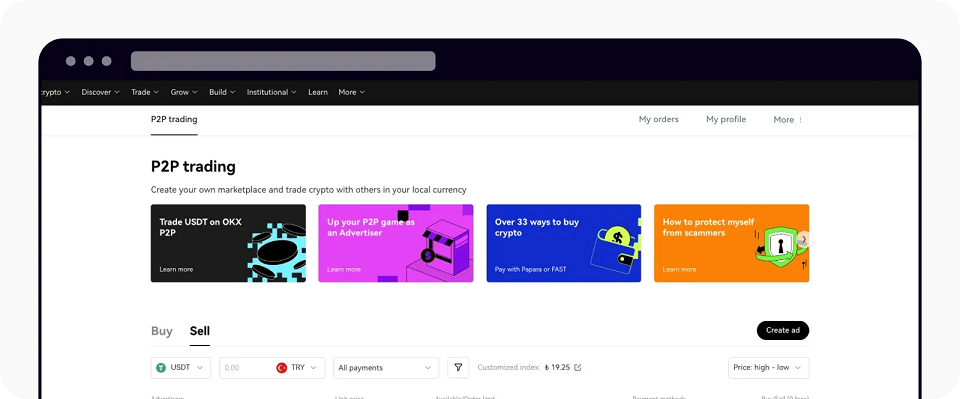Open the Price: high - low sort dropdown

(768, 368)
